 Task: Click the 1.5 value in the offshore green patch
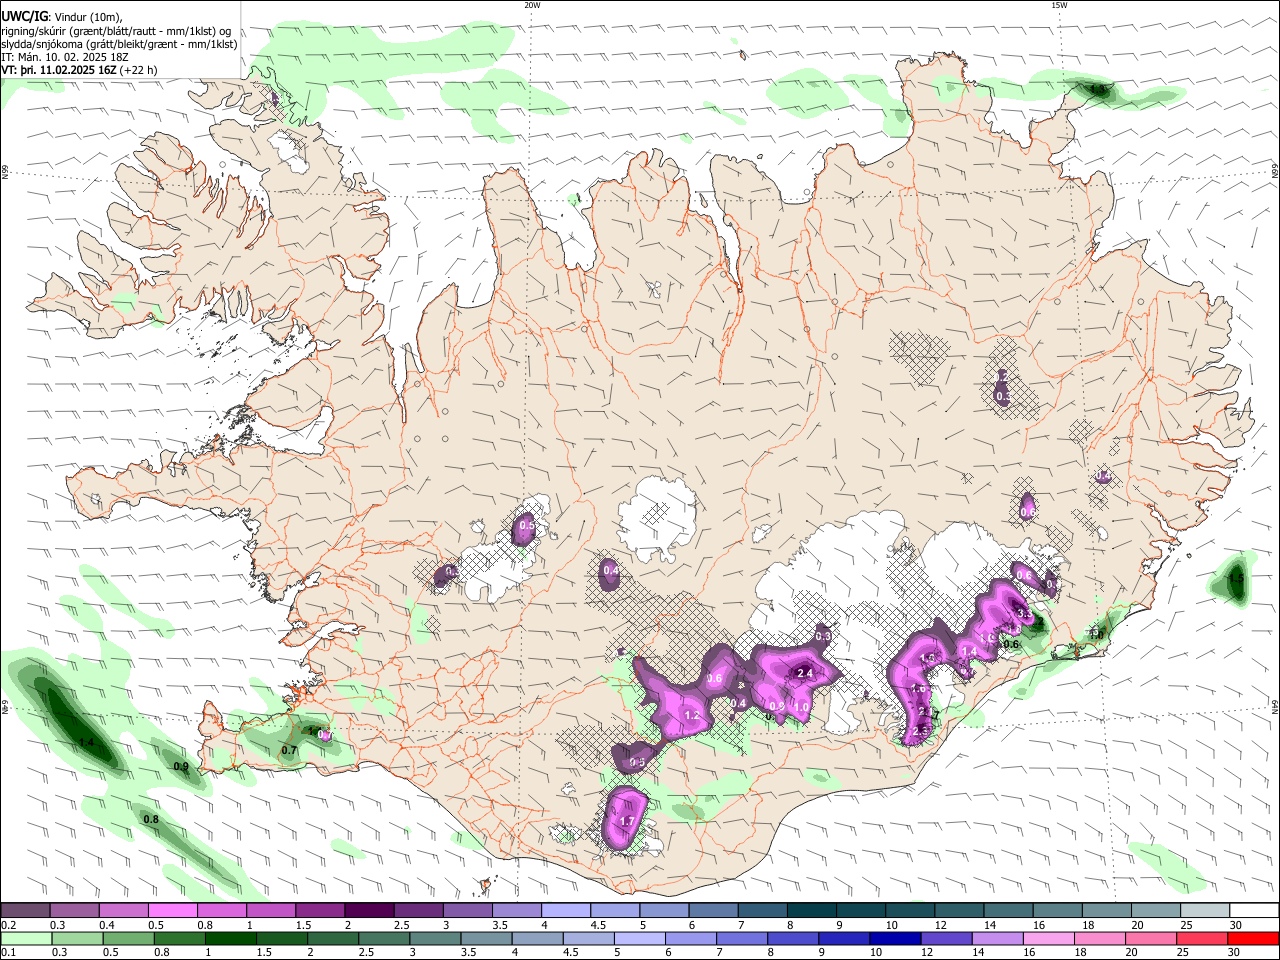click(1236, 579)
